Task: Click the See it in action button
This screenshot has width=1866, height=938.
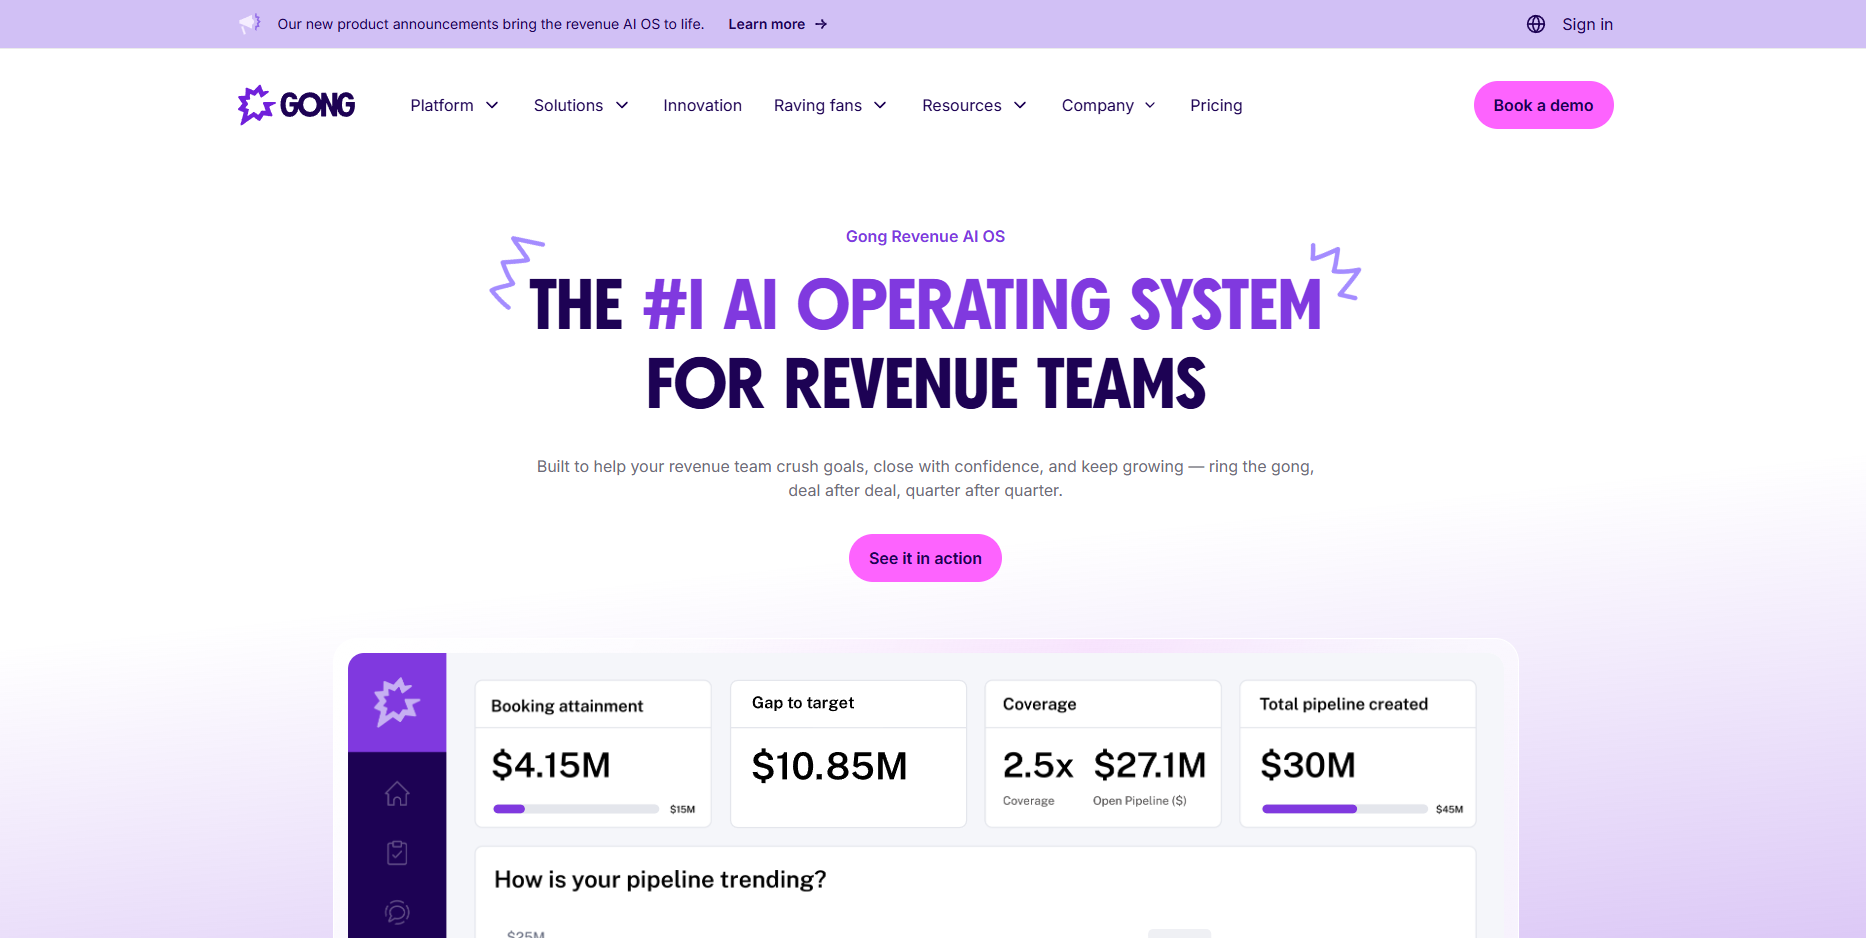Action: (925, 558)
